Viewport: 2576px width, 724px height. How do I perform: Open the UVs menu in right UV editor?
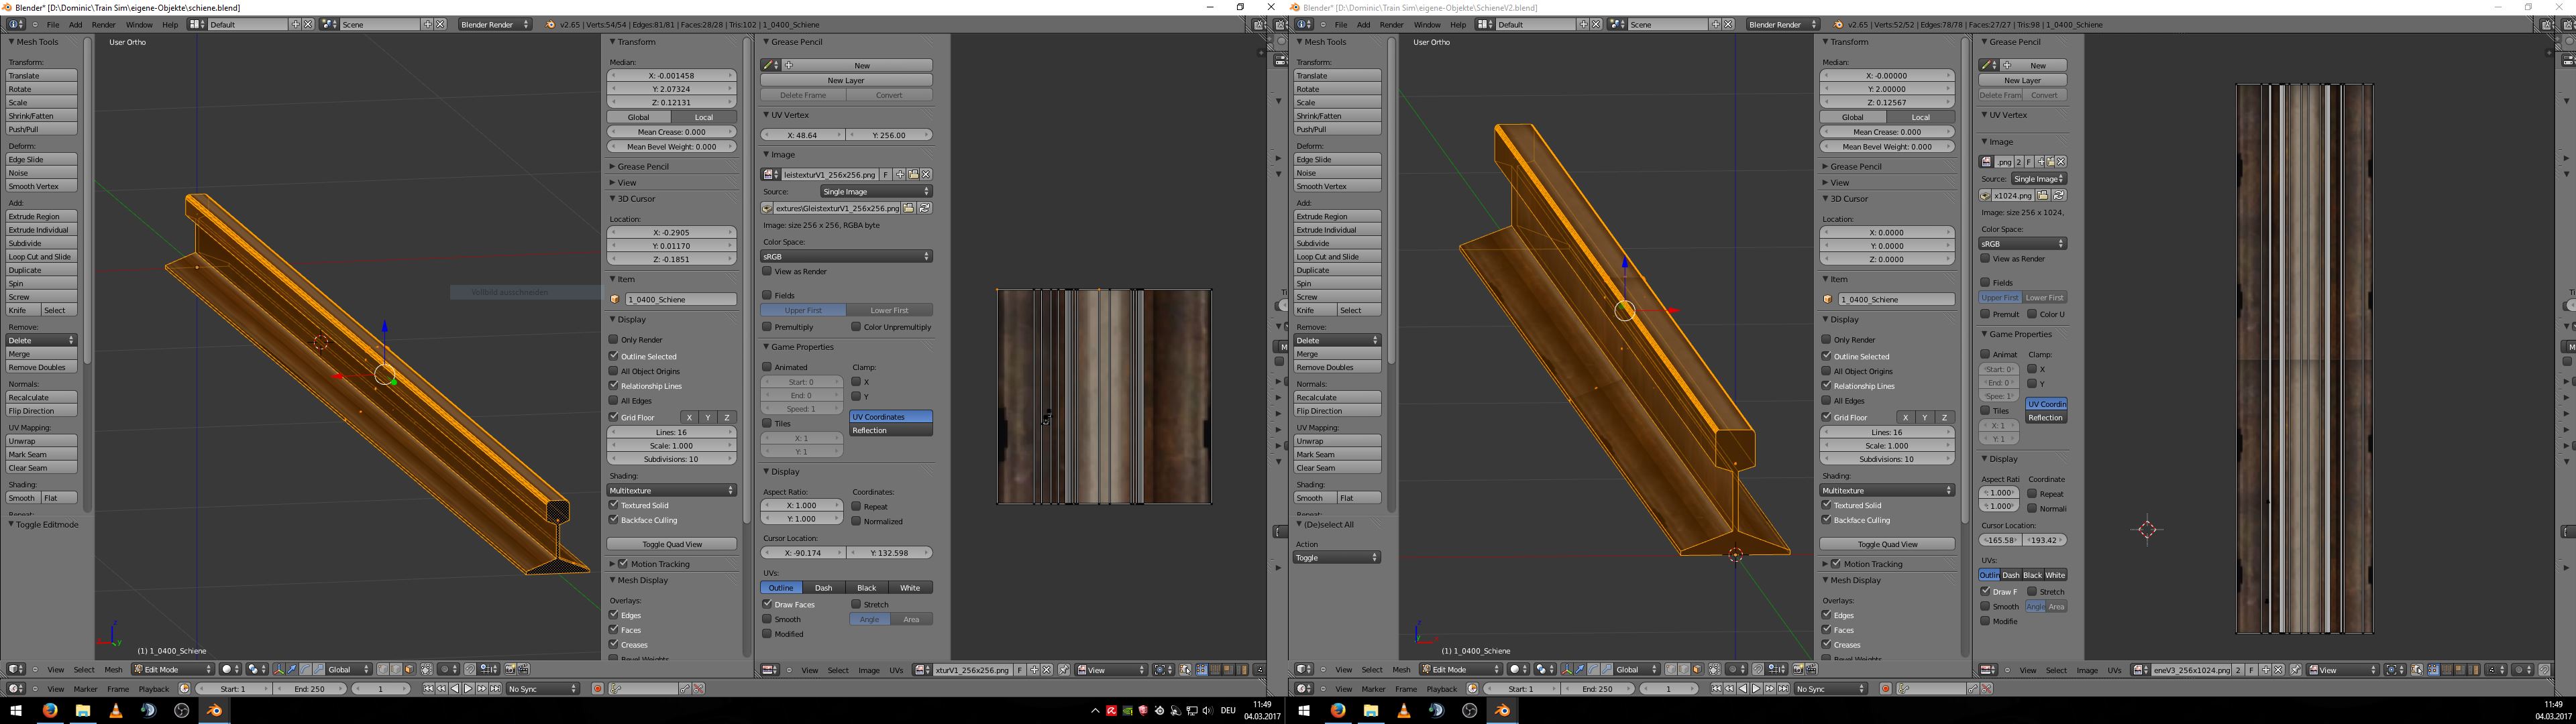2114,670
